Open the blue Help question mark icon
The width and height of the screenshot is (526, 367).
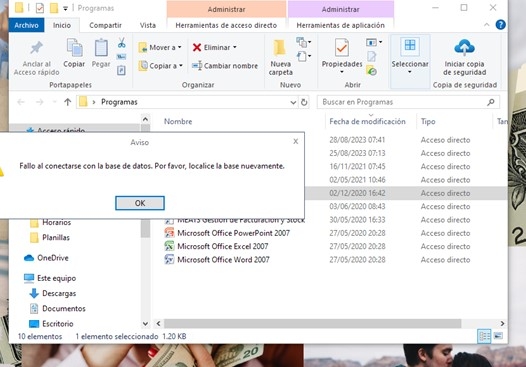(x=500, y=25)
